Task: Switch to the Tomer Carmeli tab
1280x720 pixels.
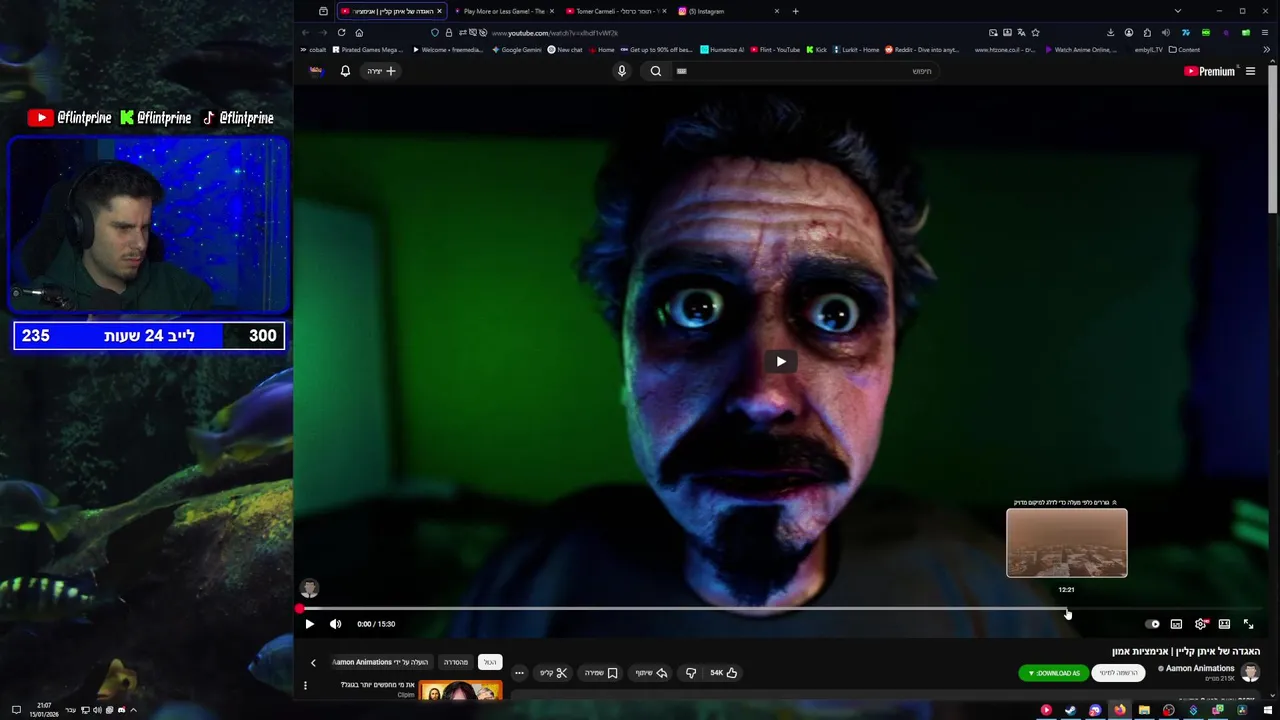Action: tap(616, 11)
